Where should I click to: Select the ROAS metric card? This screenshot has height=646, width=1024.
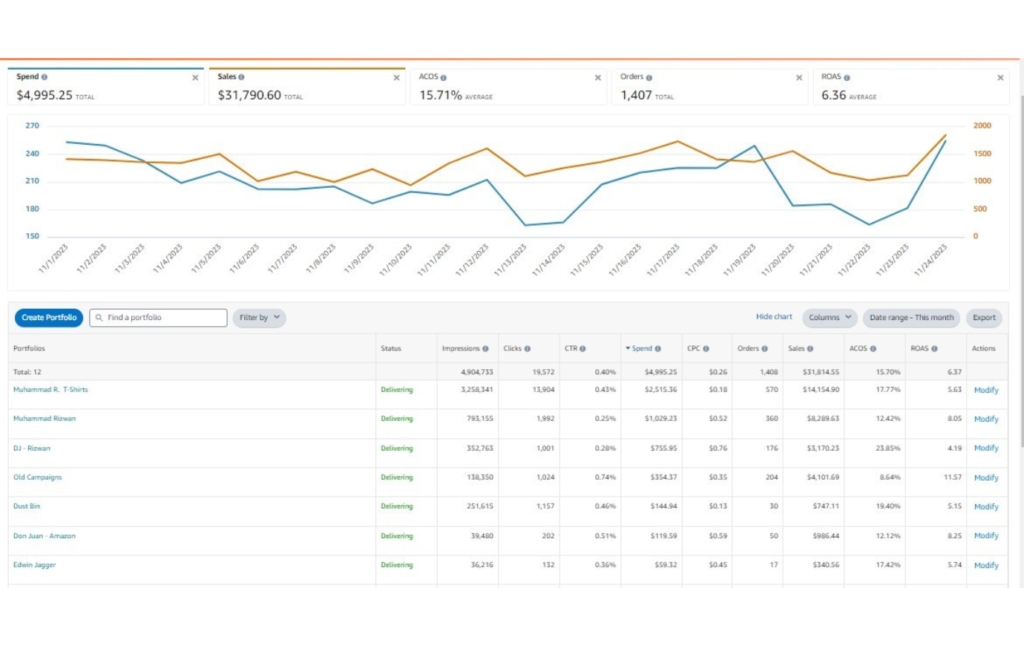[x=910, y=86]
